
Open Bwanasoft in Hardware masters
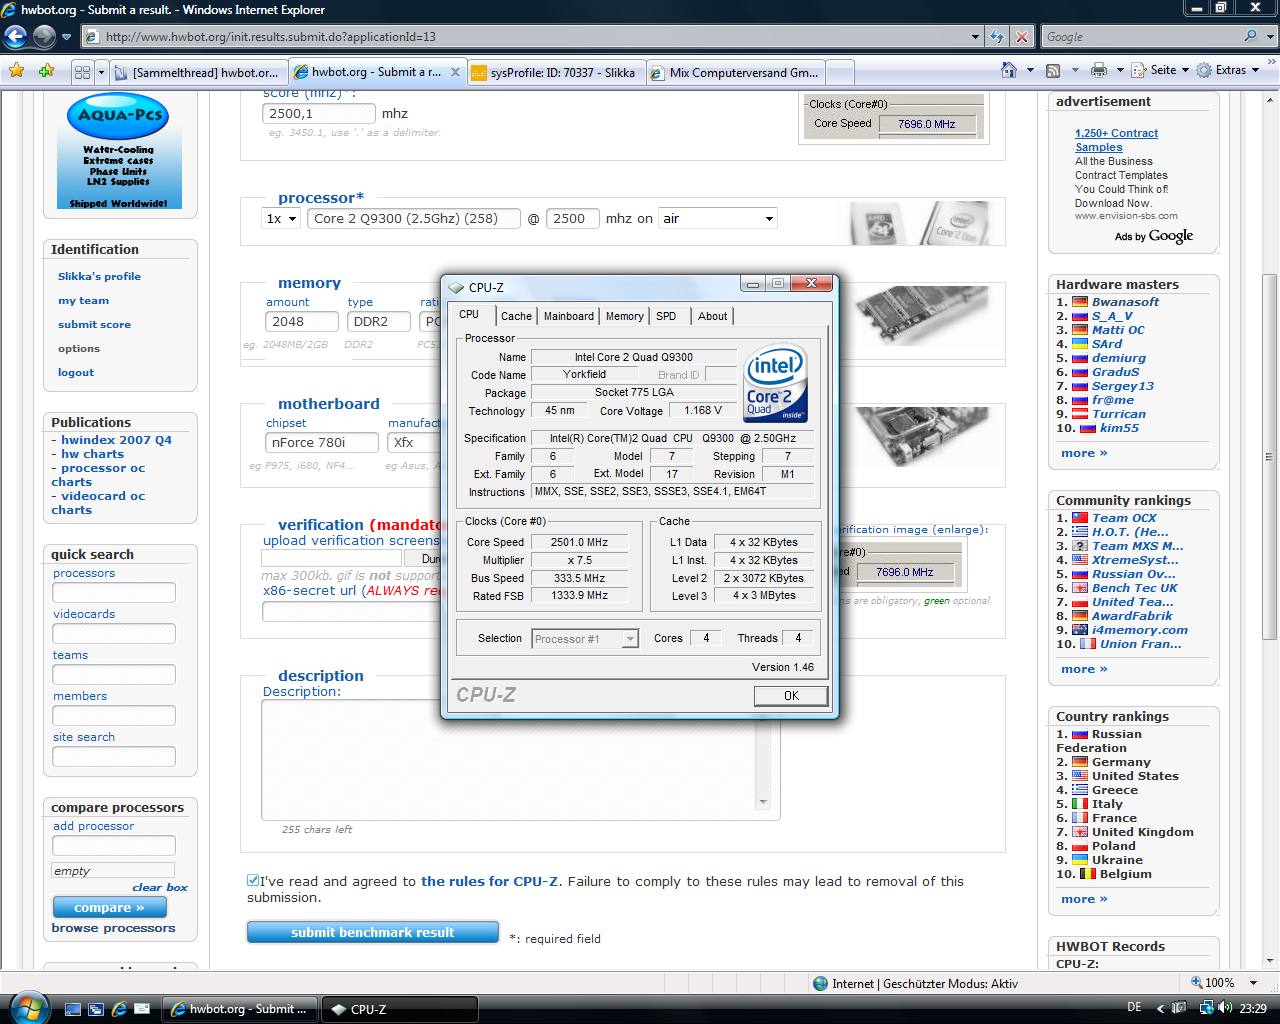point(1125,301)
